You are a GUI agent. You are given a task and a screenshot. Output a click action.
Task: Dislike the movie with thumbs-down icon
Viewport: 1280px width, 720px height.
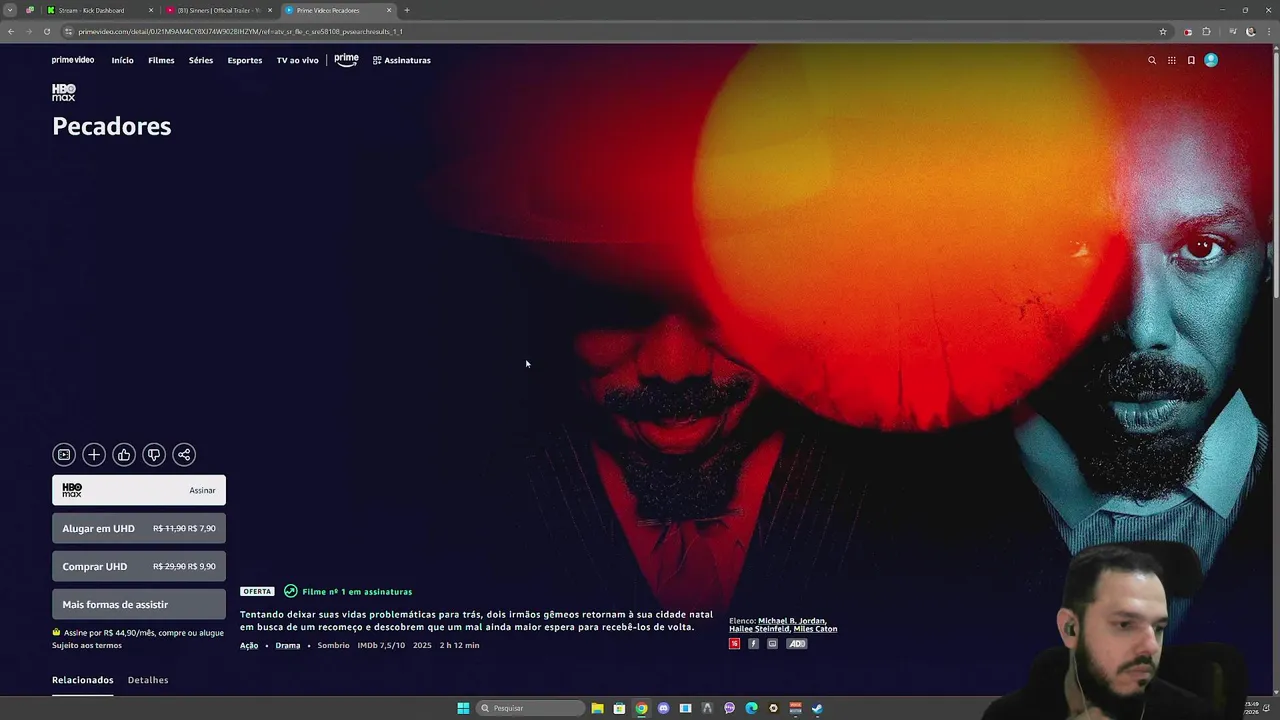point(154,455)
